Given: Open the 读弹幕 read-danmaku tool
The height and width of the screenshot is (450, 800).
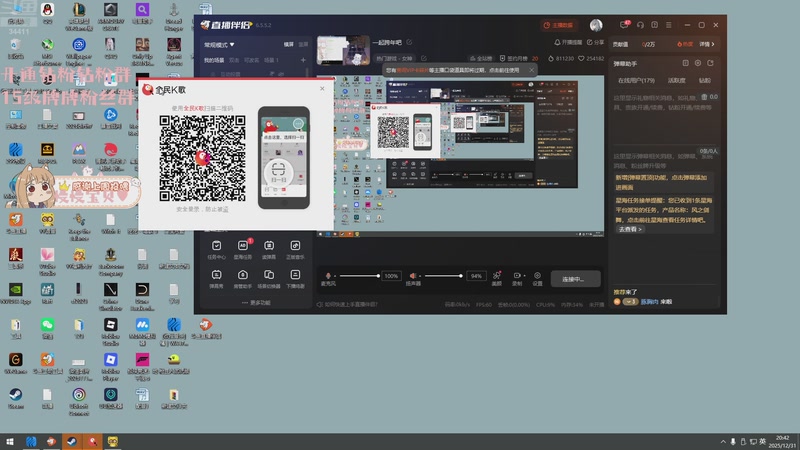Looking at the screenshot, I should (x=269, y=249).
